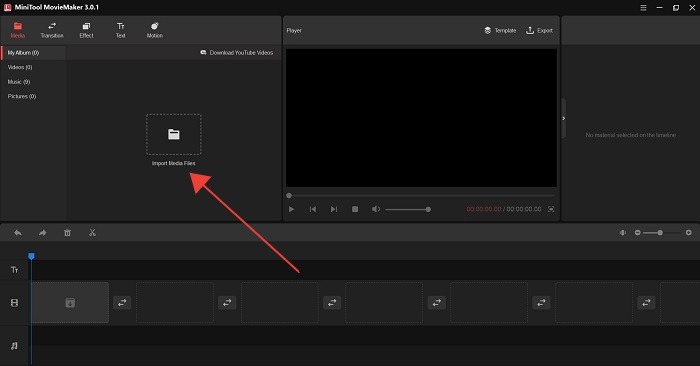
Task: Click the first highlighted timeline clip slot
Action: tap(70, 303)
